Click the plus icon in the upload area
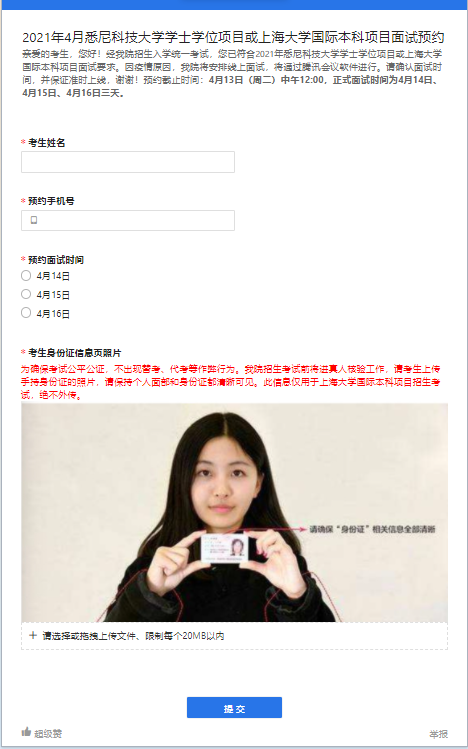Viewport: 468px width, 749px height. click(x=33, y=635)
